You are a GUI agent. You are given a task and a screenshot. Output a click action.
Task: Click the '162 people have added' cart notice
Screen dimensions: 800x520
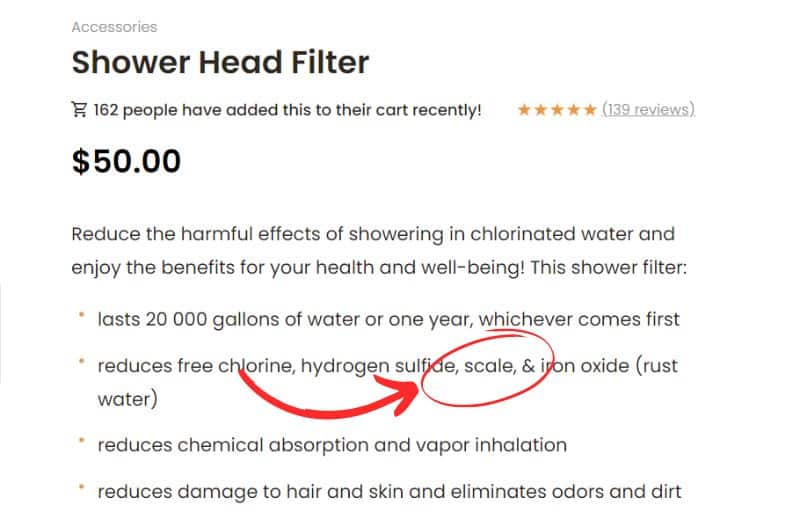coord(287,110)
